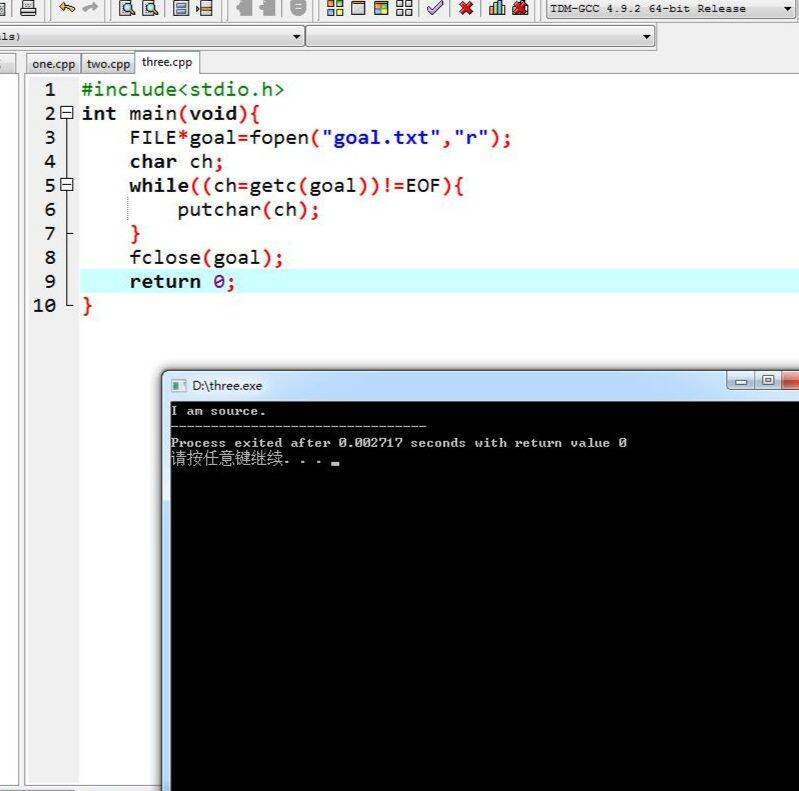Click the while keyword on line 5
The image size is (799, 791).
(159, 186)
